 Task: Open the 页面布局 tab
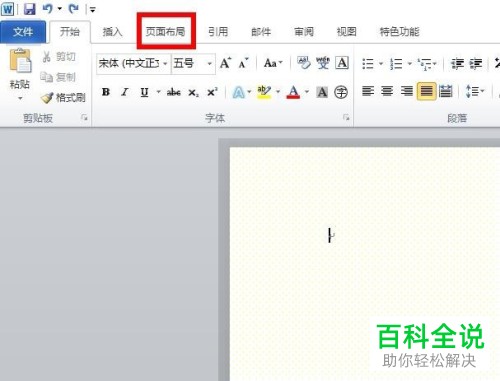click(165, 32)
